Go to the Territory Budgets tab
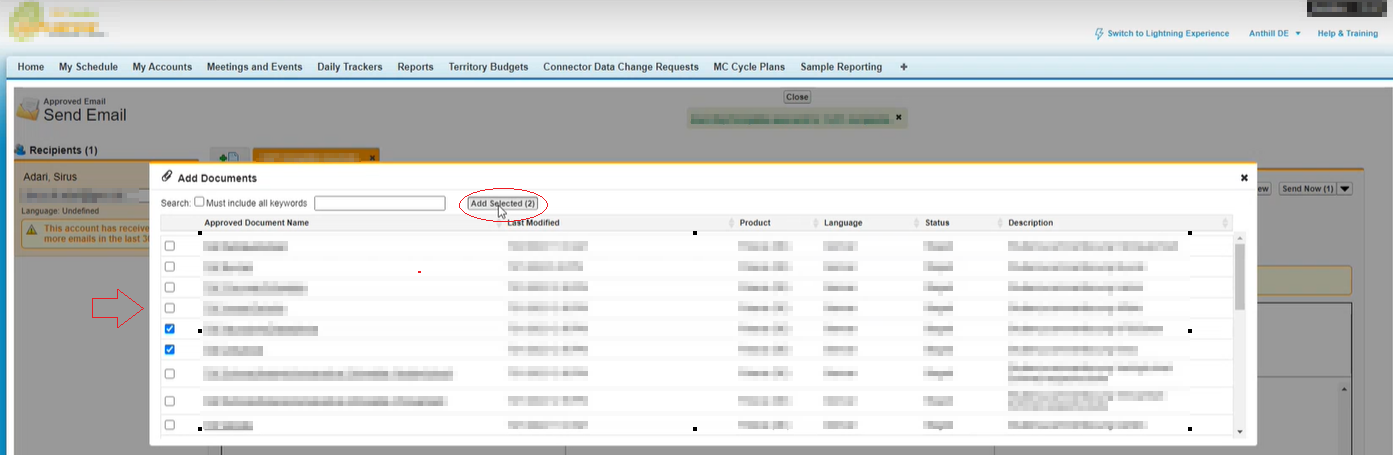The width and height of the screenshot is (1393, 455). (x=488, y=67)
